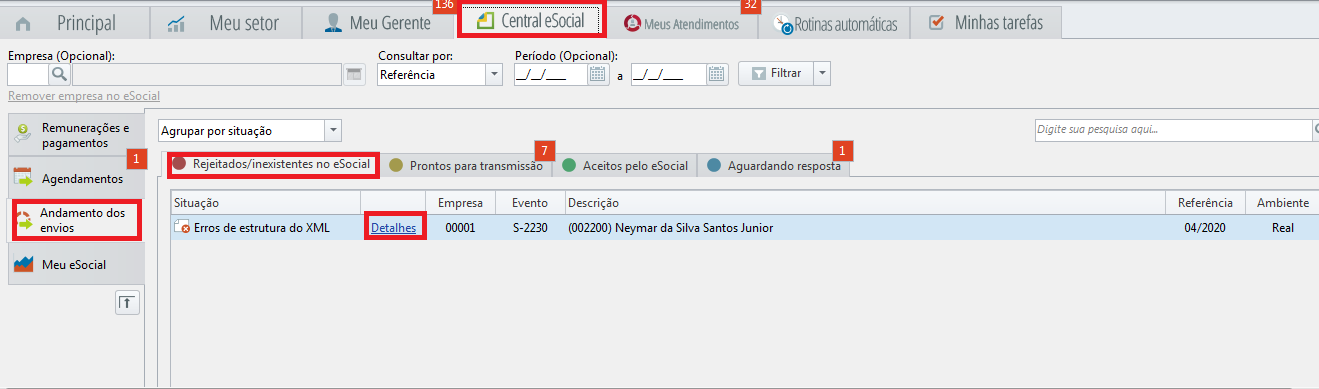Select Aguardando resposta tab
This screenshot has width=1319, height=389.
pyautogui.click(x=773, y=166)
